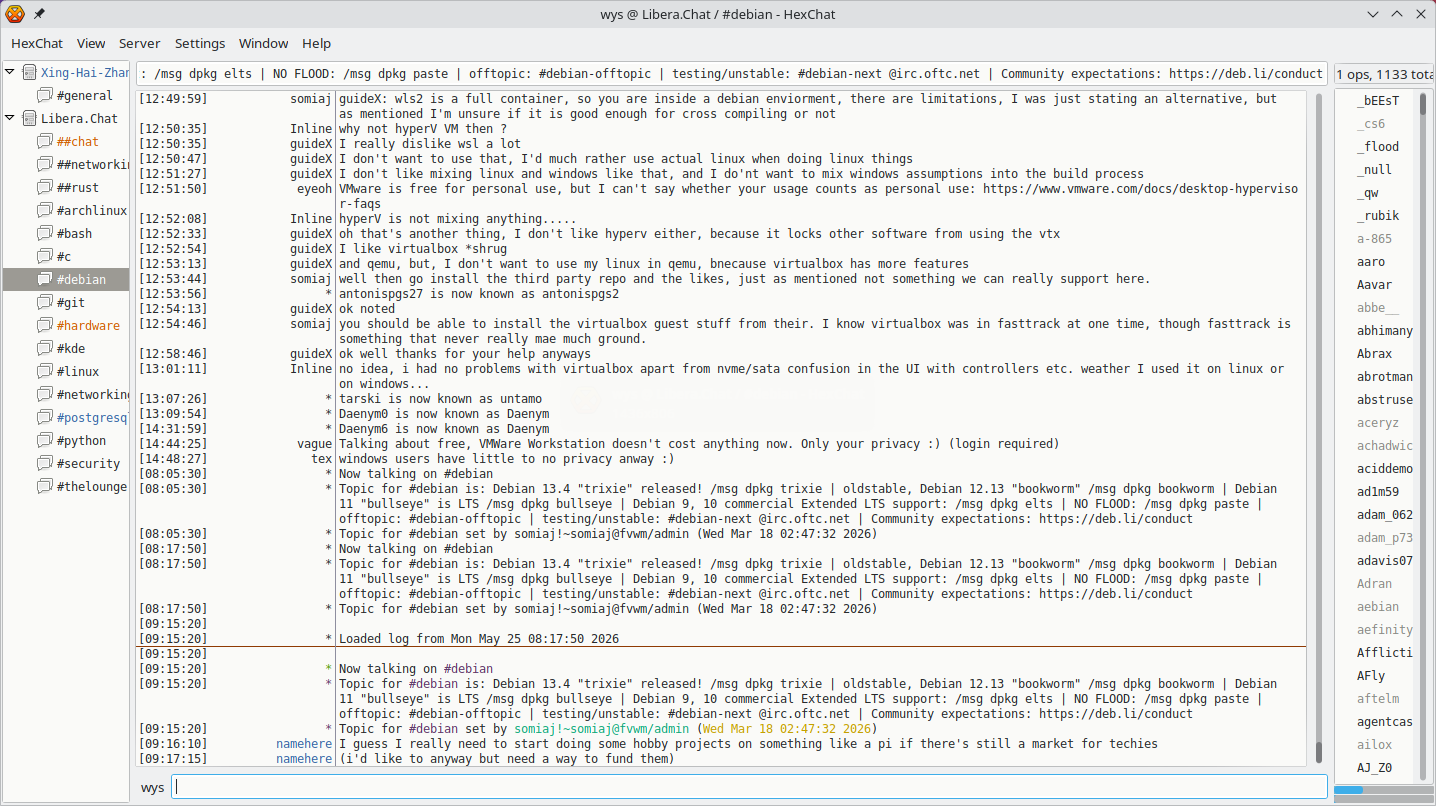Click the pin icon in title bar
Image resolution: width=1436 pixels, height=806 pixels.
click(39, 14)
